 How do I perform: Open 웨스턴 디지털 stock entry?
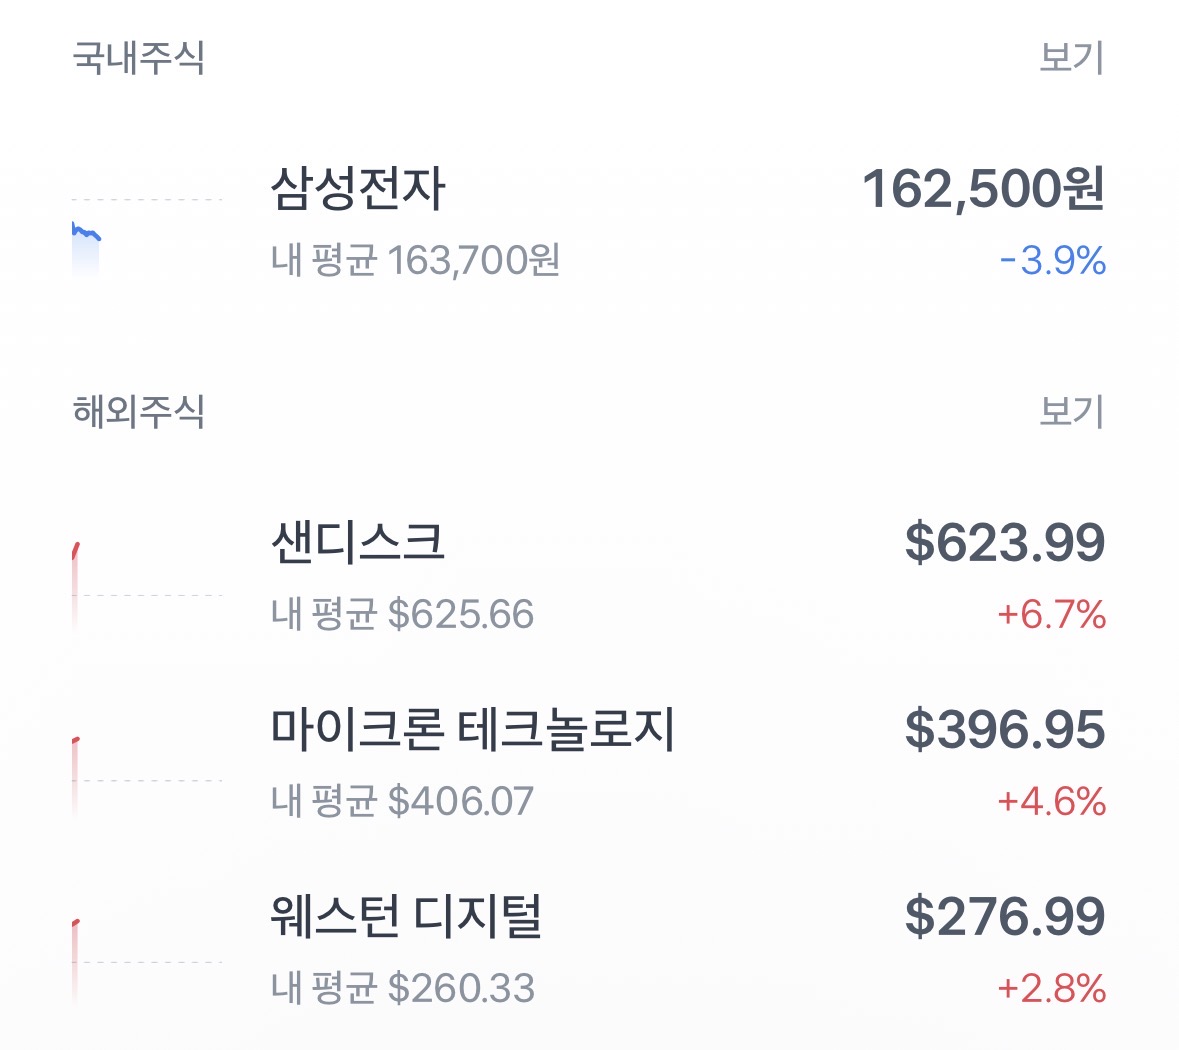pyautogui.click(x=406, y=917)
